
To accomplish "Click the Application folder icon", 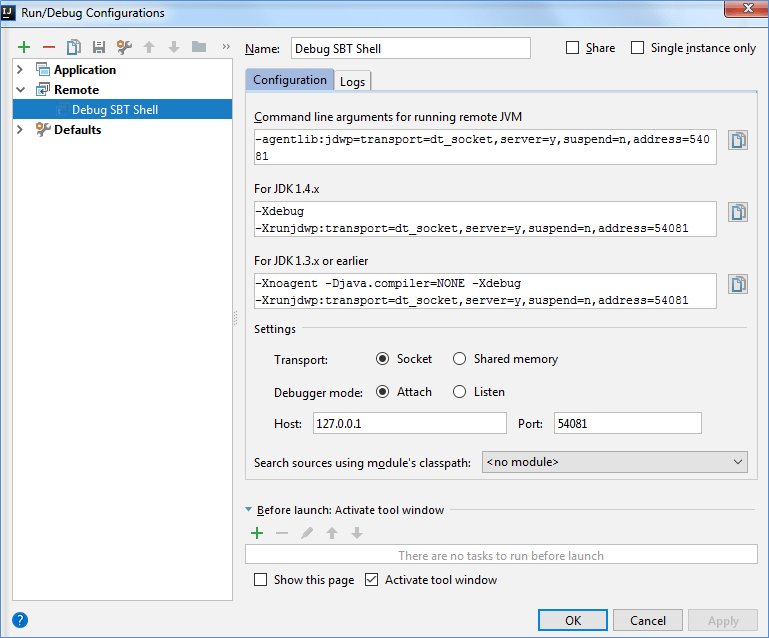I will click(x=43, y=70).
